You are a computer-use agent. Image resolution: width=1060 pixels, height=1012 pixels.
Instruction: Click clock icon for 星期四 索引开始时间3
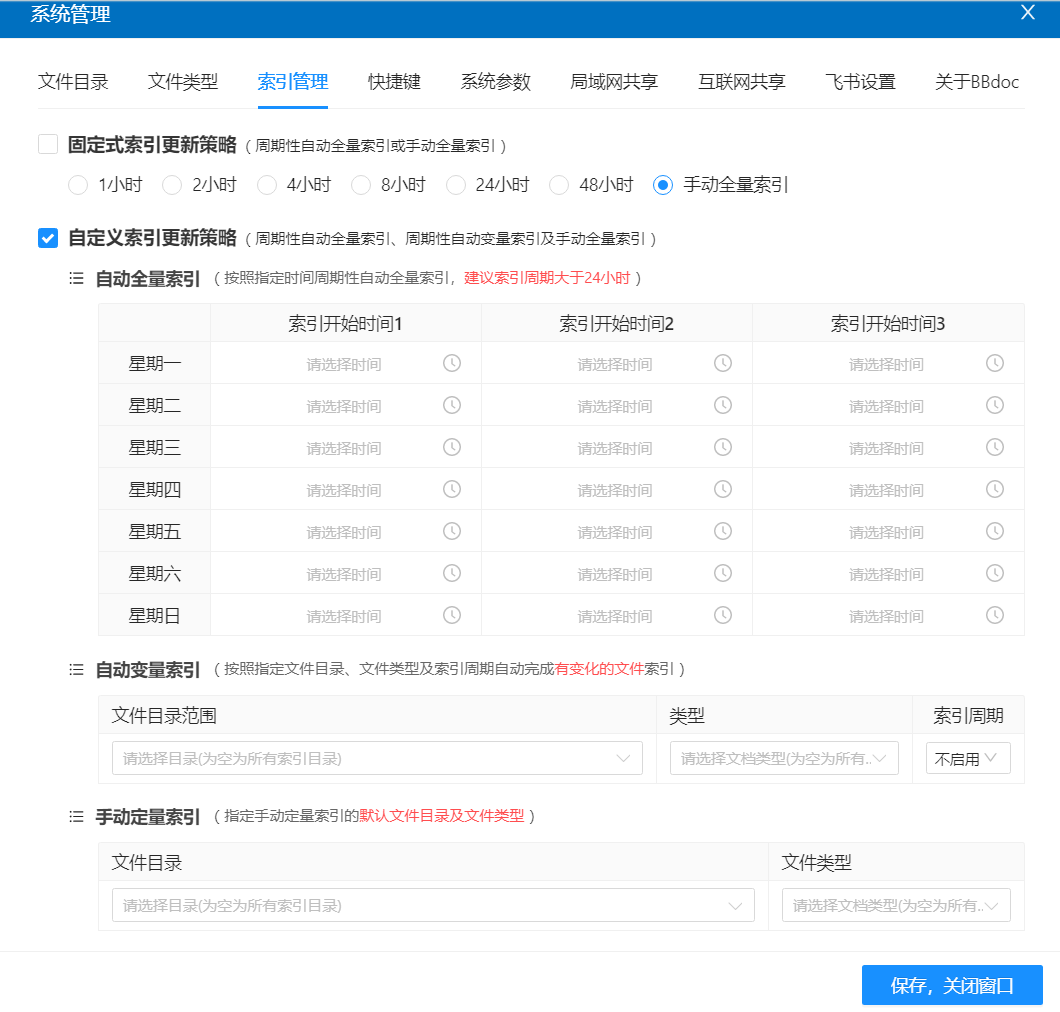[994, 489]
